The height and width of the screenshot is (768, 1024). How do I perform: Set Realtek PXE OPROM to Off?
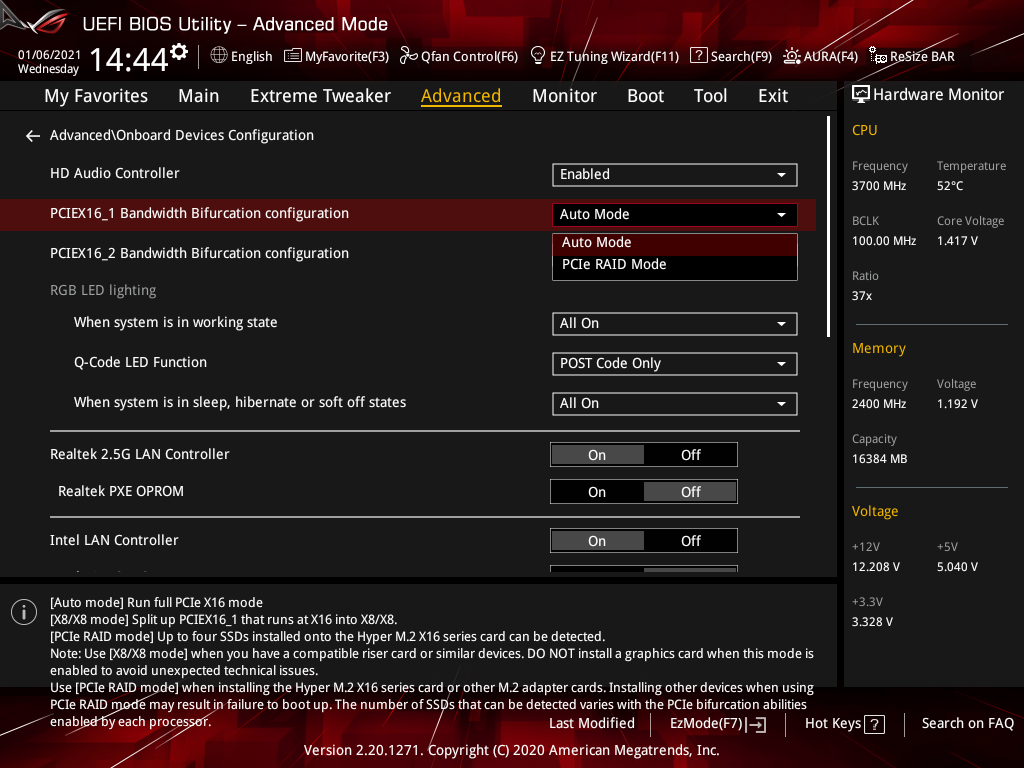[690, 492]
